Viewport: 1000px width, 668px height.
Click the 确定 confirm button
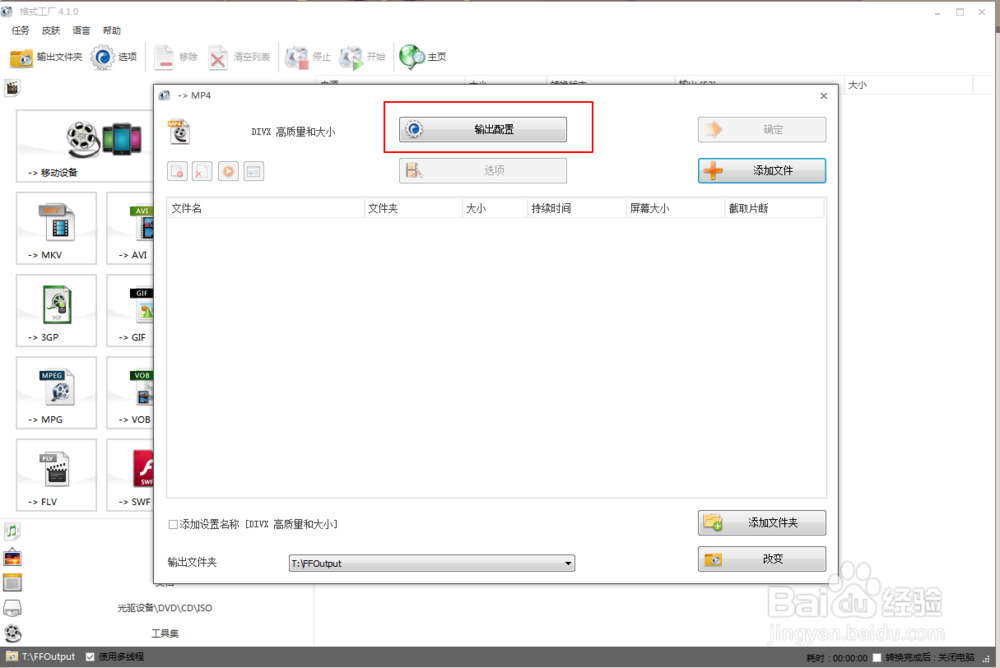click(761, 130)
